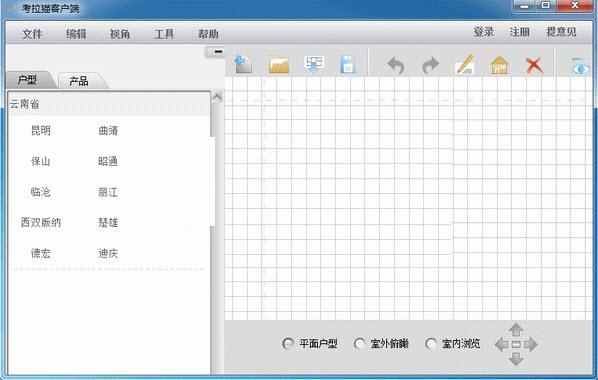
Task: Select the 室外俯瞰 radio button
Action: point(360,344)
